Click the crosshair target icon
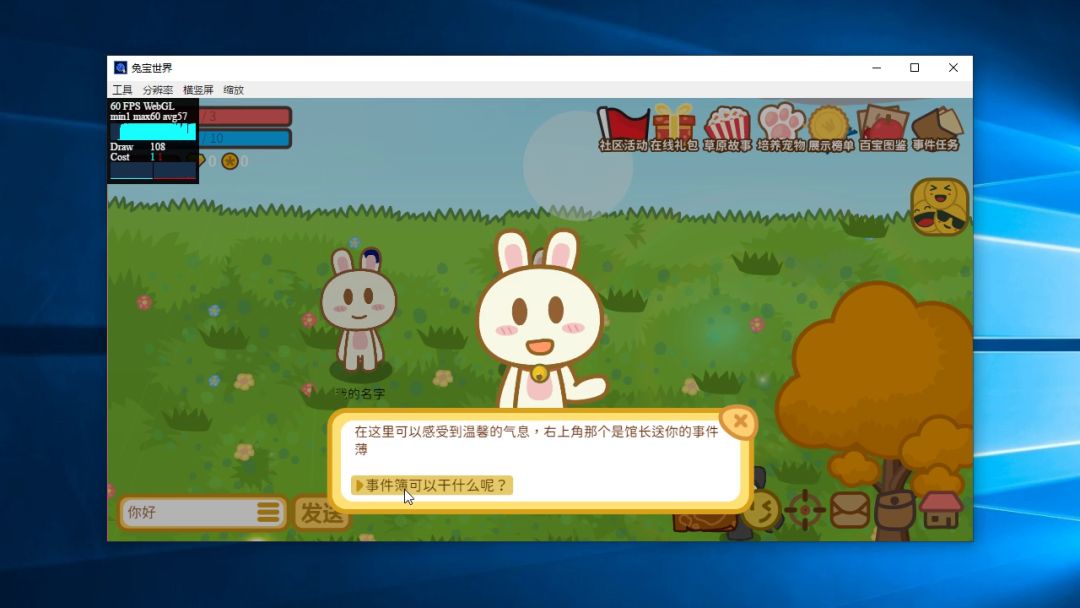The image size is (1080, 608). point(804,510)
